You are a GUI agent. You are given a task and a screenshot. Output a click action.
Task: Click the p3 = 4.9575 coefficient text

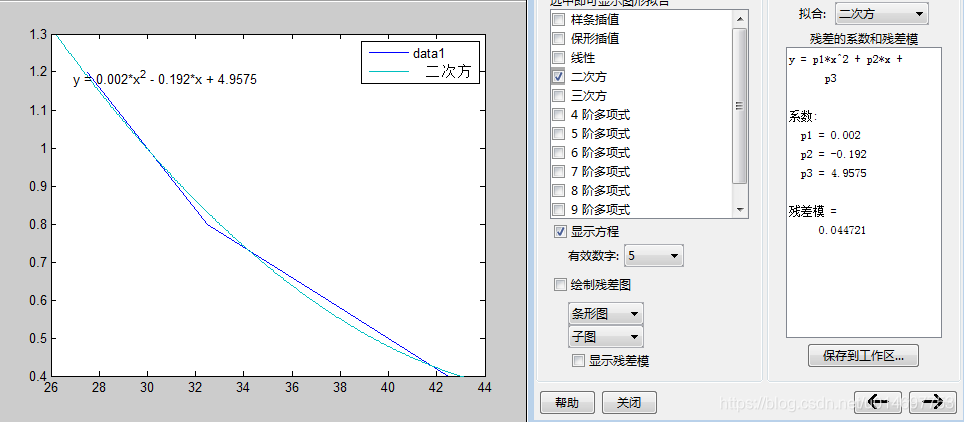click(x=833, y=173)
